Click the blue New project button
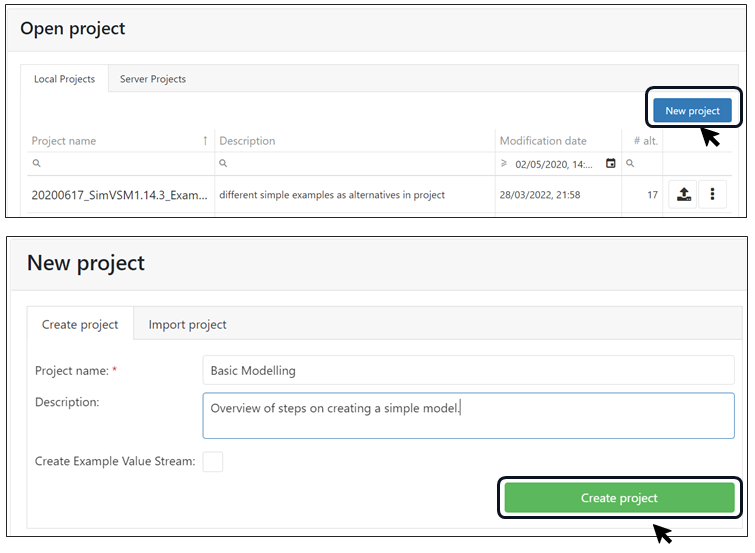Screen dimensions: 755x553 click(692, 110)
